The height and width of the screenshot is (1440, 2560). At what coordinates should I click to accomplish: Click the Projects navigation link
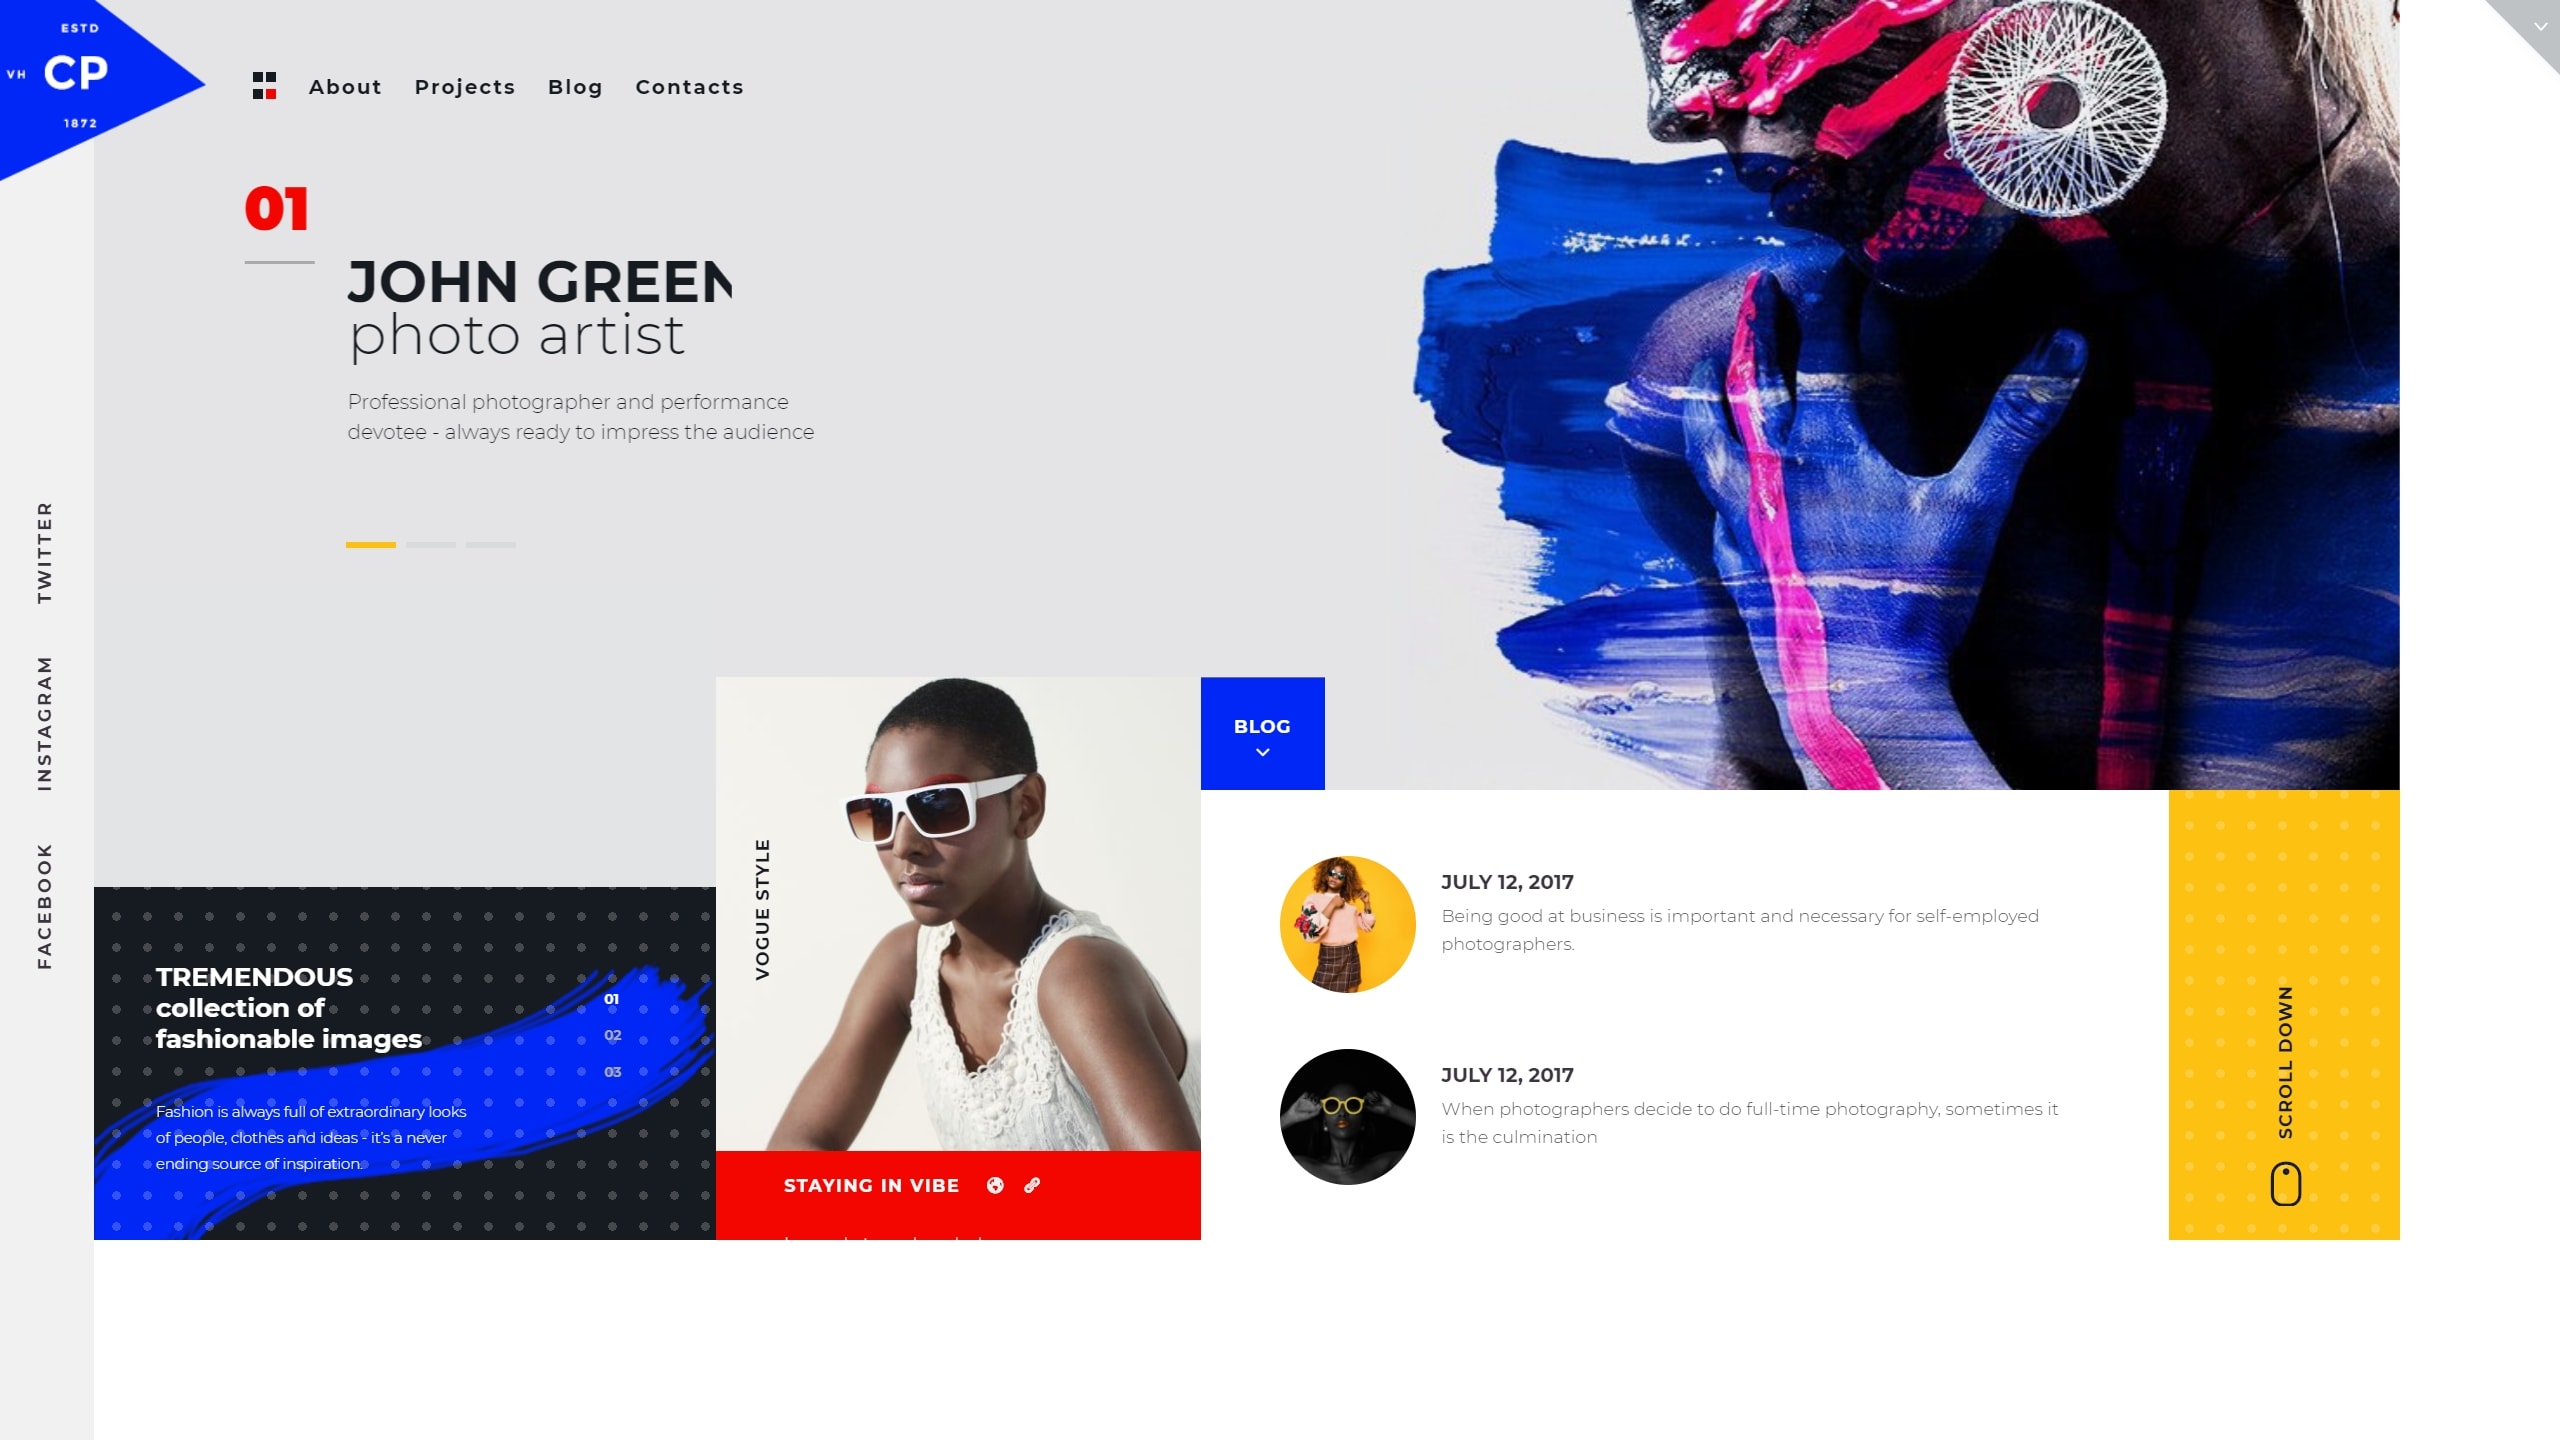(x=464, y=86)
